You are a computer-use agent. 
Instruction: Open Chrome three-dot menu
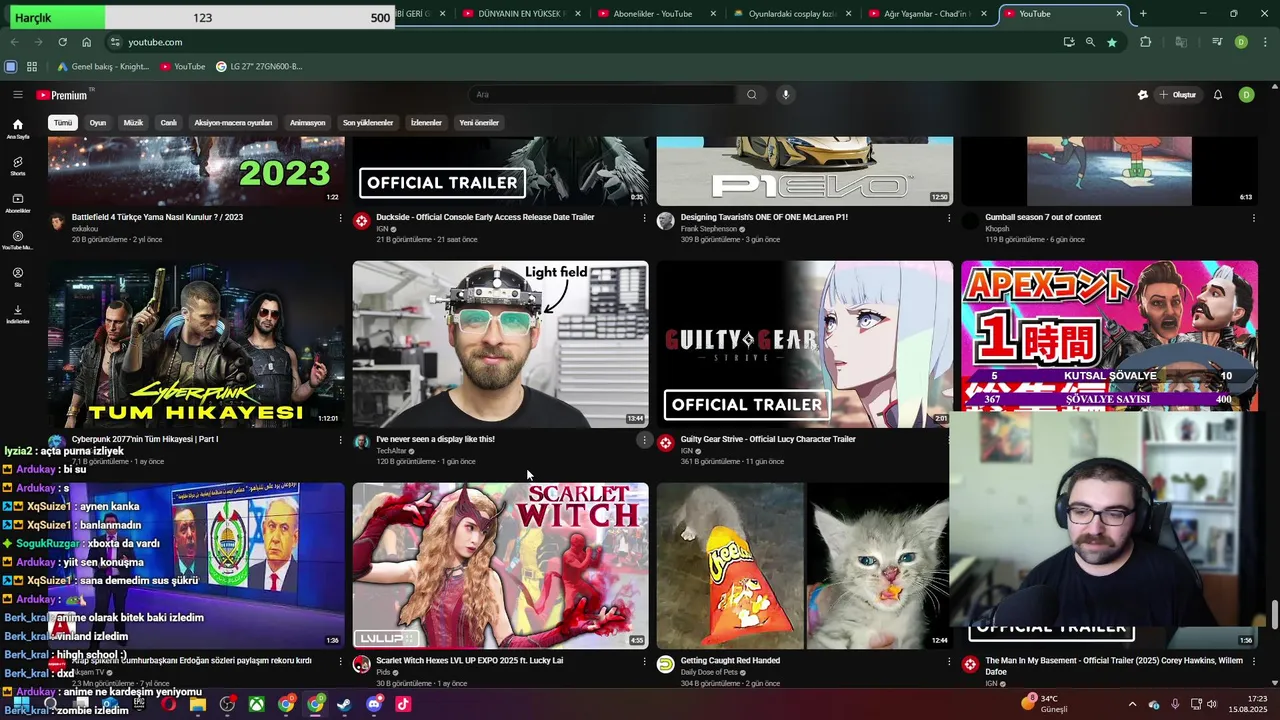click(x=1265, y=42)
